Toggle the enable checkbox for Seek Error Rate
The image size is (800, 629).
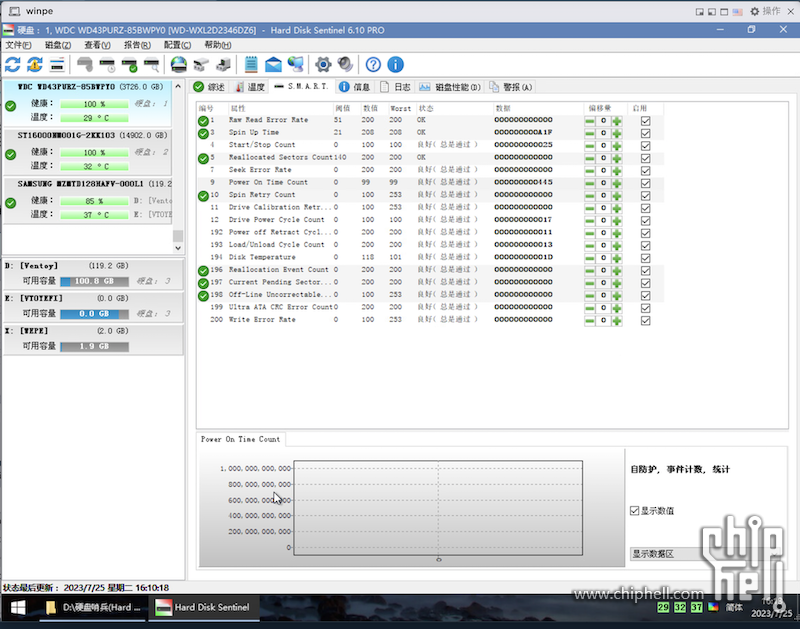click(x=645, y=171)
